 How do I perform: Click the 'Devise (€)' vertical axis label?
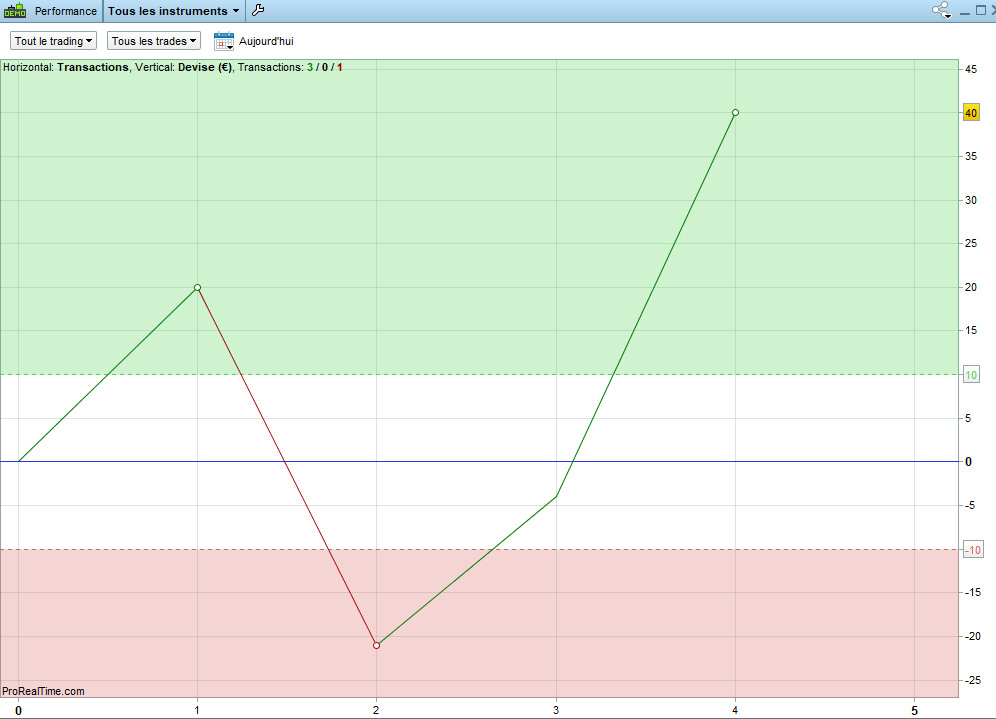point(205,67)
